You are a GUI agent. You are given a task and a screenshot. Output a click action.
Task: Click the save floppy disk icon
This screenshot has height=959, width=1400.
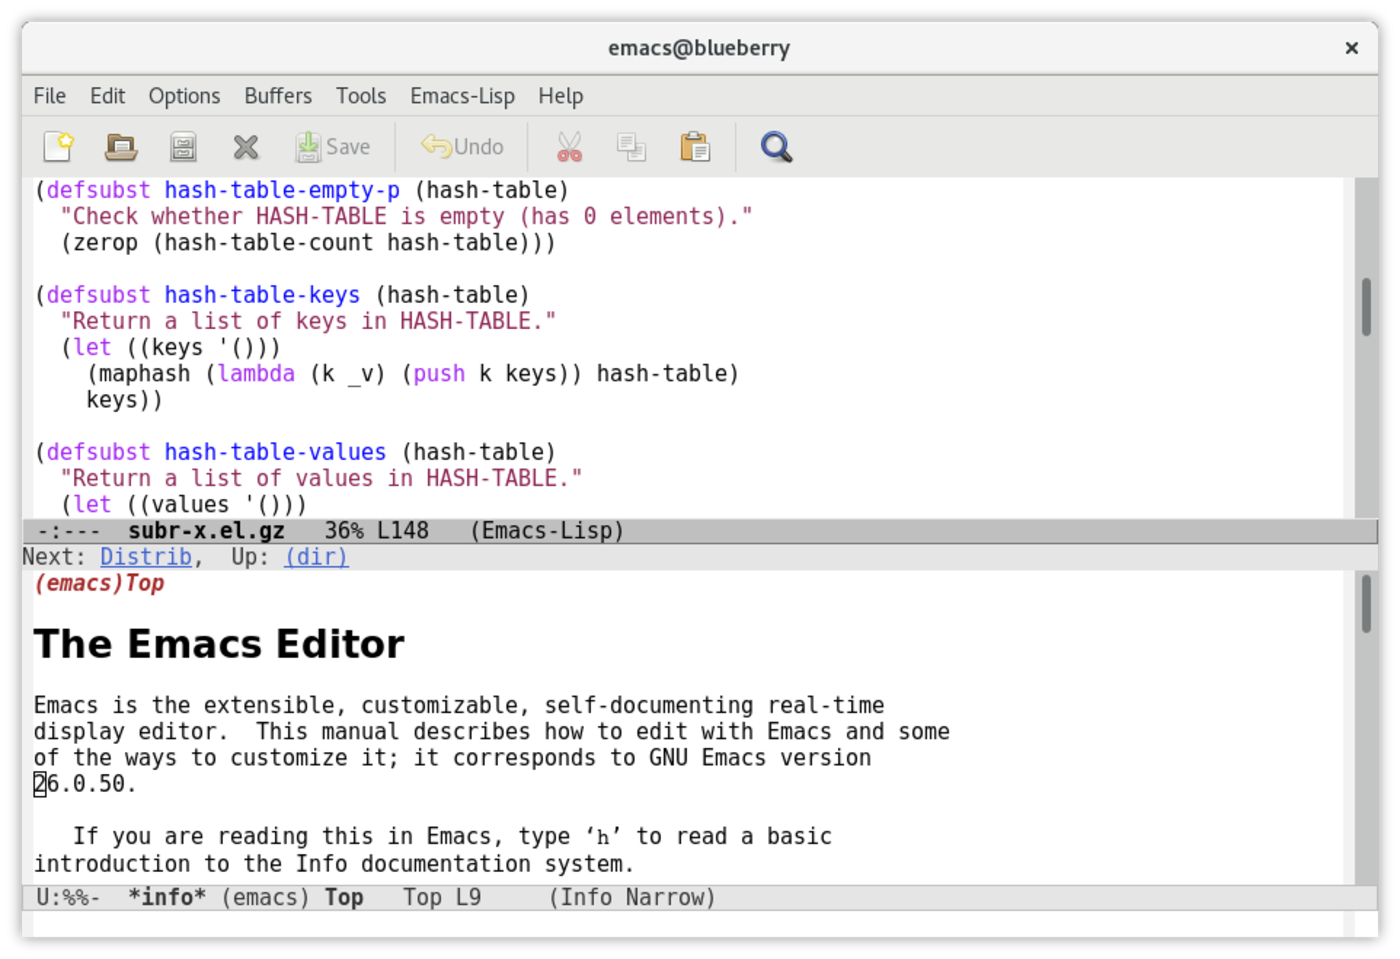click(182, 146)
